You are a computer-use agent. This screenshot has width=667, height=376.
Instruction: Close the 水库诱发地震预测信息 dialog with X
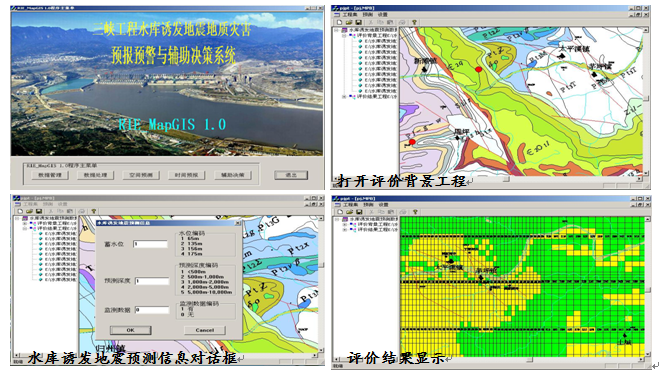(x=237, y=223)
